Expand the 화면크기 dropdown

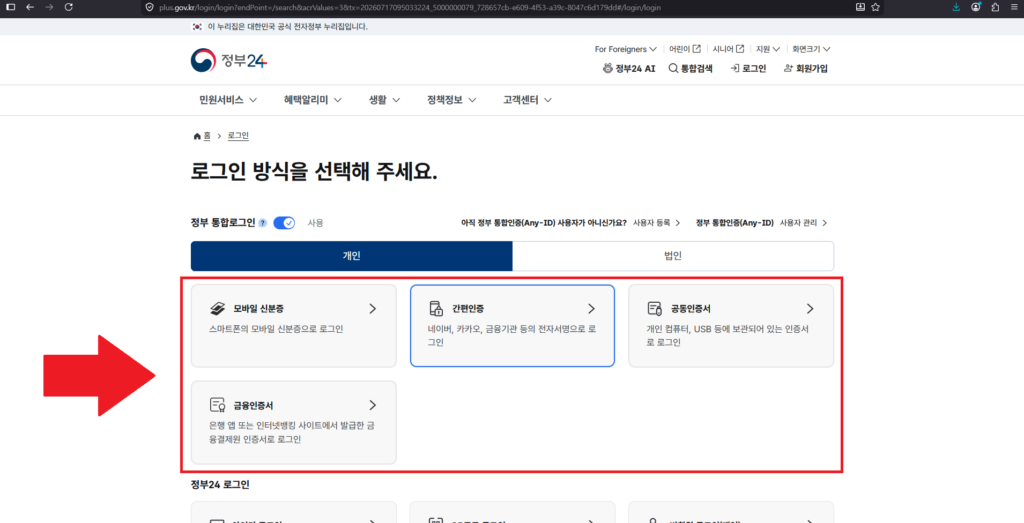(x=811, y=49)
